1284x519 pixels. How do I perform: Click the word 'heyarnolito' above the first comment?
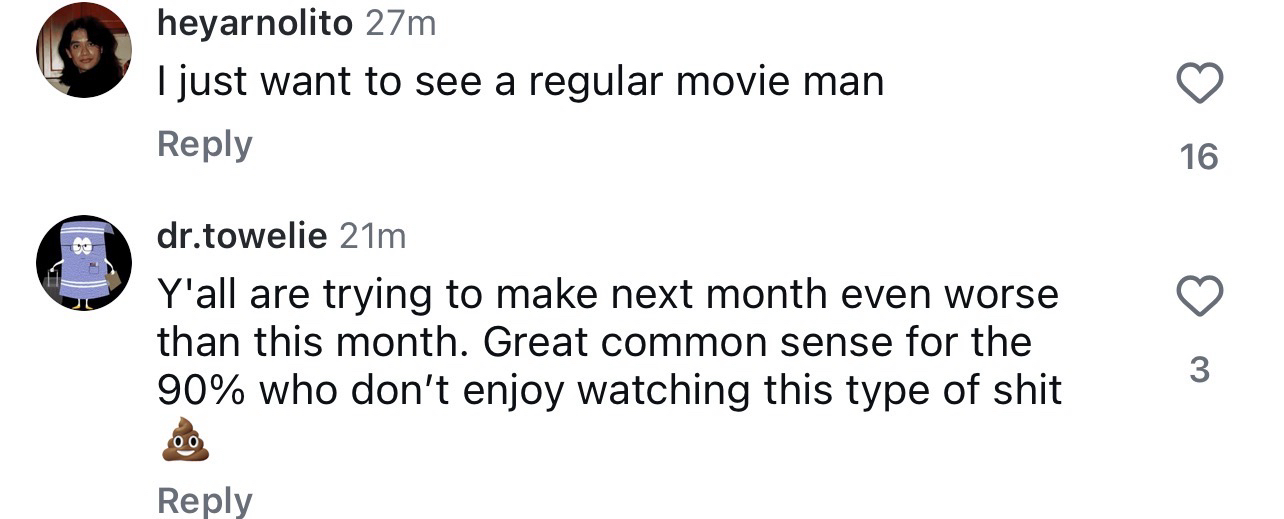coord(254,23)
